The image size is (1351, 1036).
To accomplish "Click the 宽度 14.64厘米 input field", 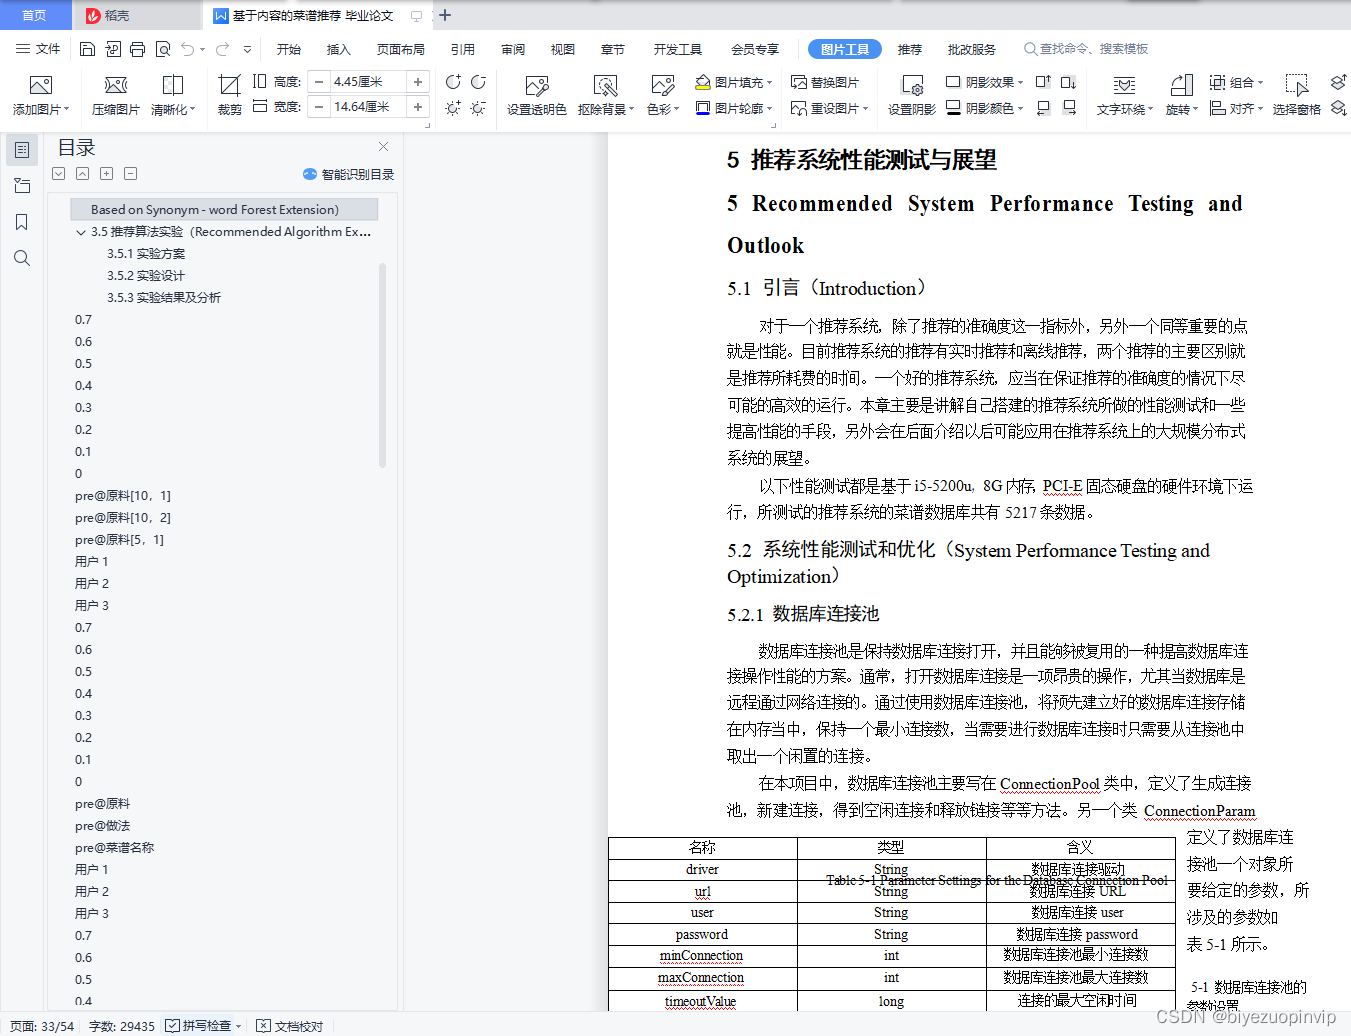I will pos(368,107).
